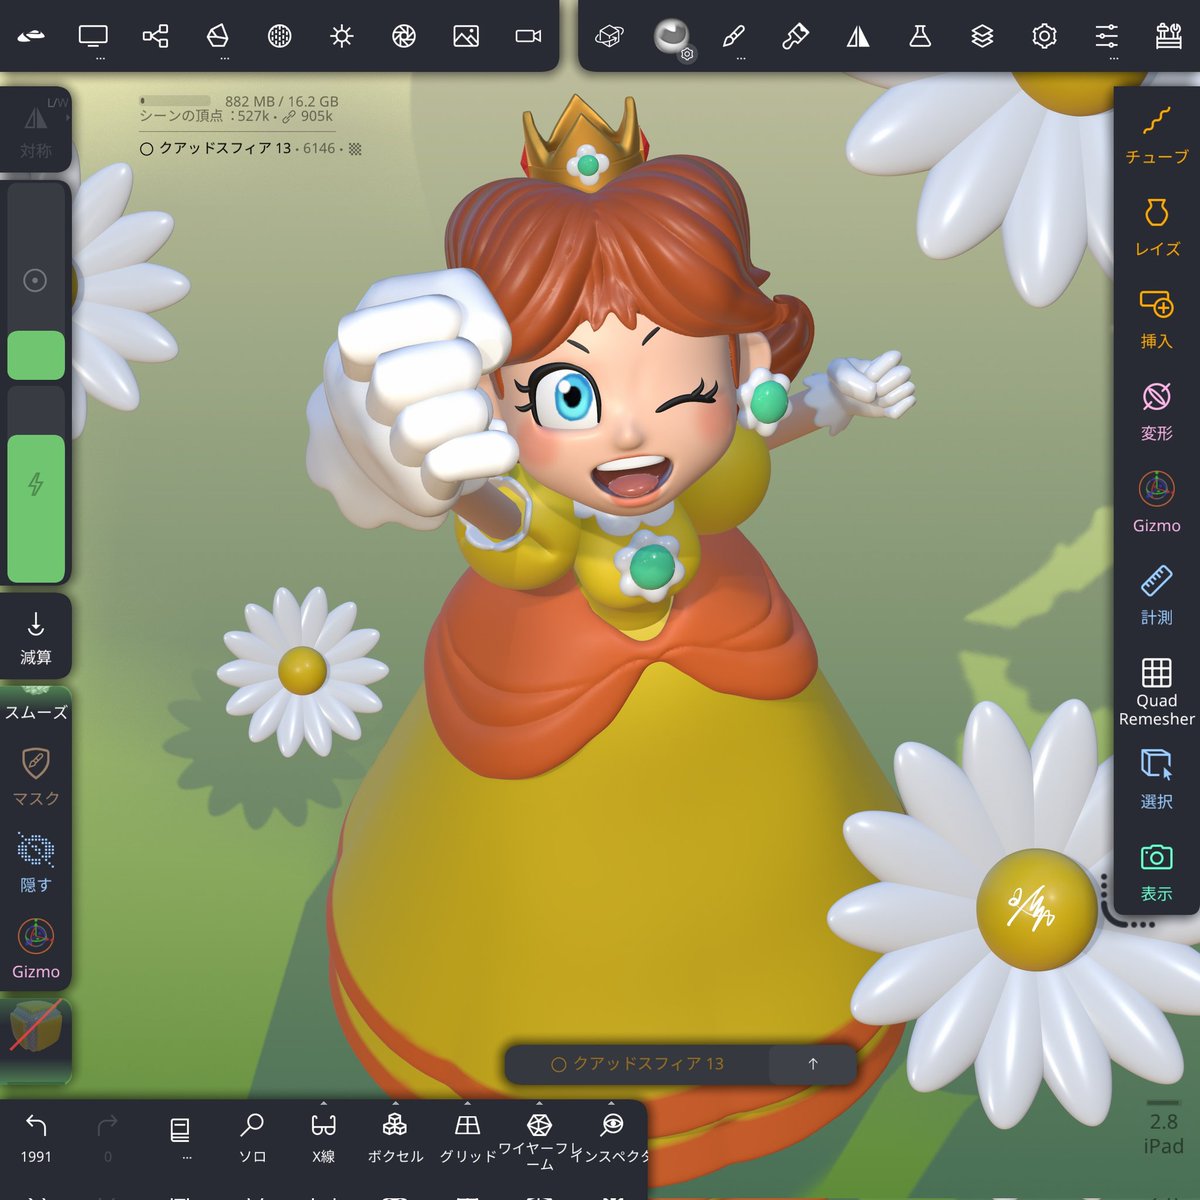
Task: Click the green color swatch on radius bar
Action: click(36, 355)
